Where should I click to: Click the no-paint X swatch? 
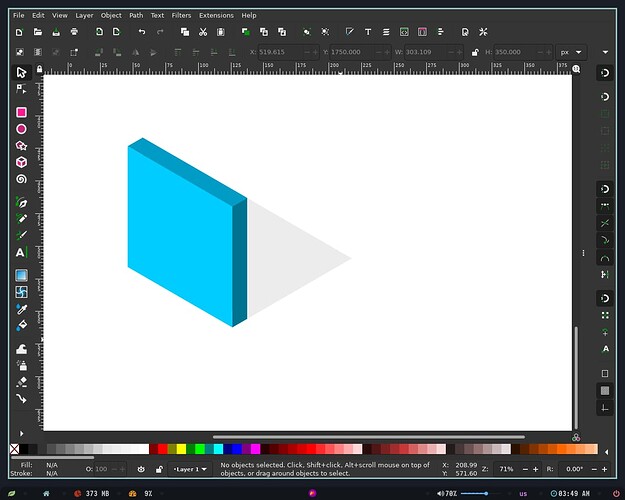[x=14, y=449]
